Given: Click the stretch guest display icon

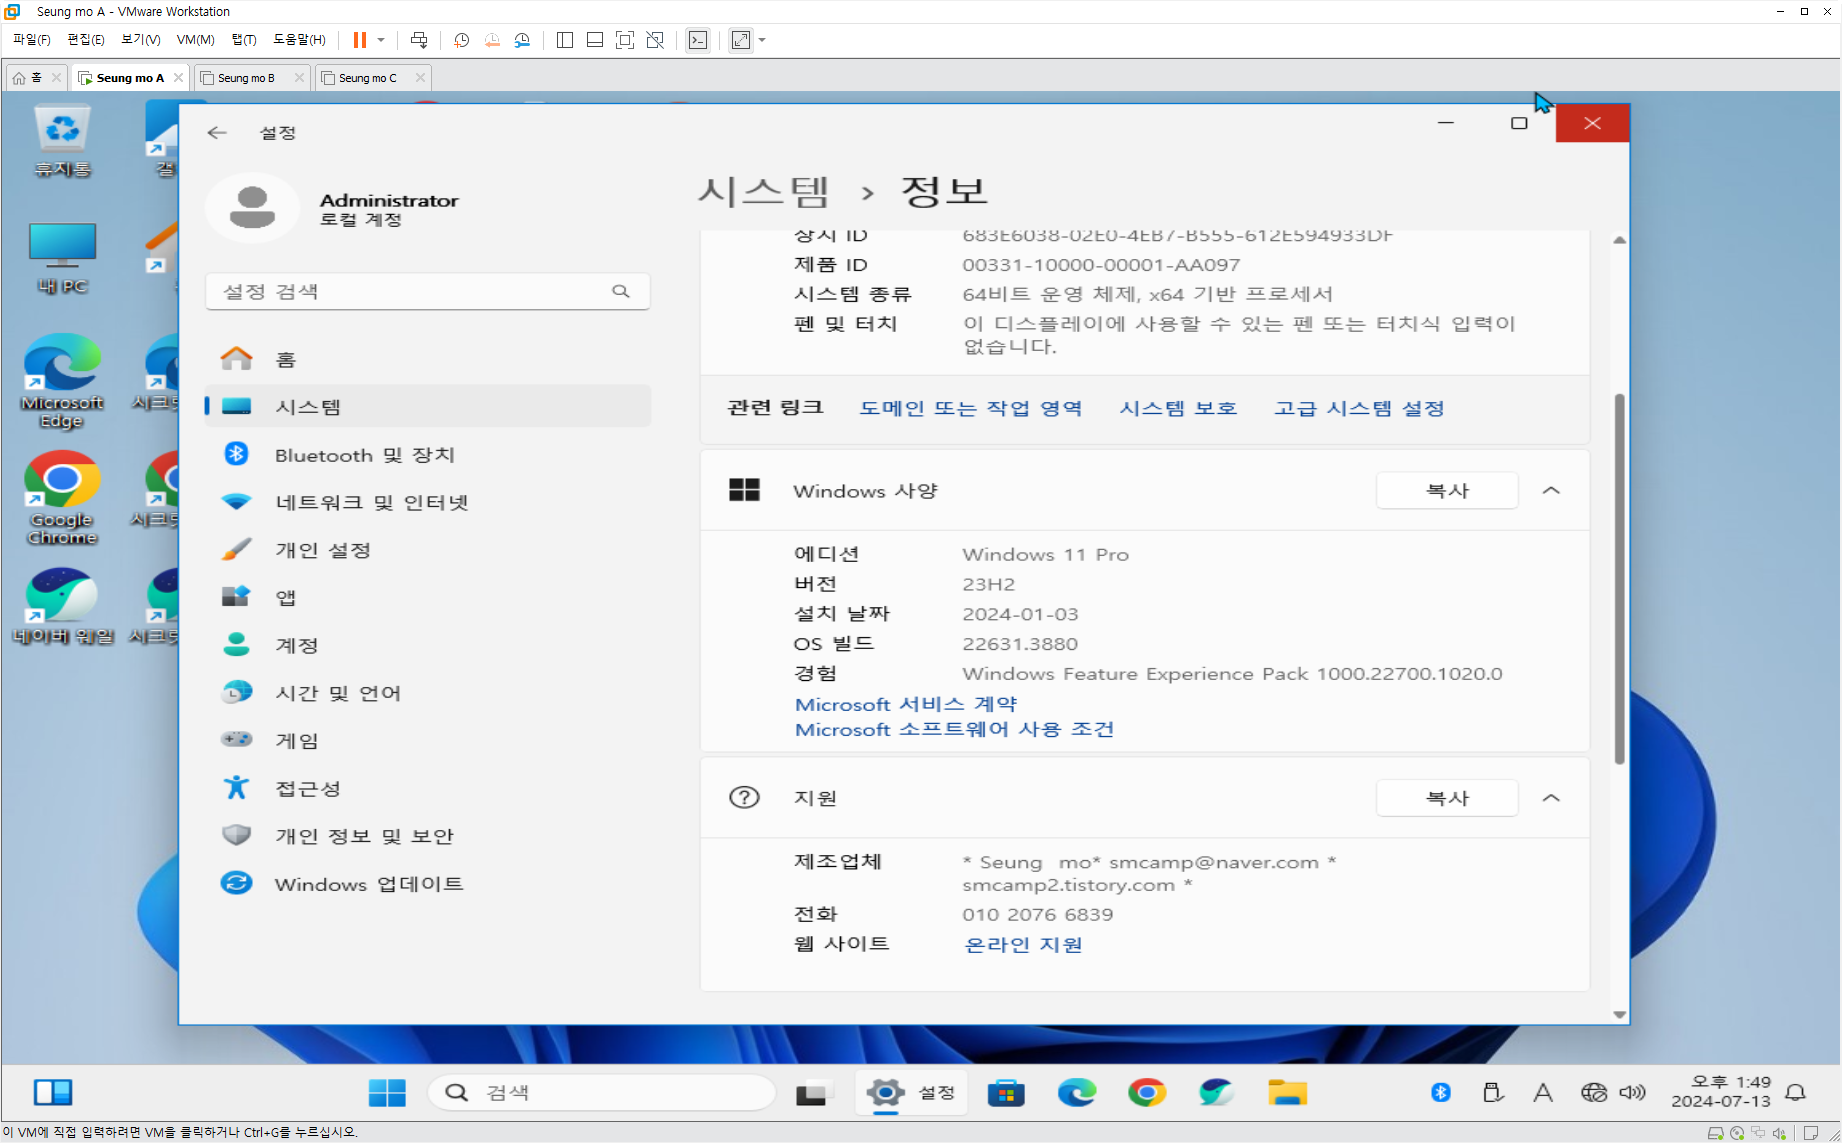Looking at the screenshot, I should pos(741,40).
